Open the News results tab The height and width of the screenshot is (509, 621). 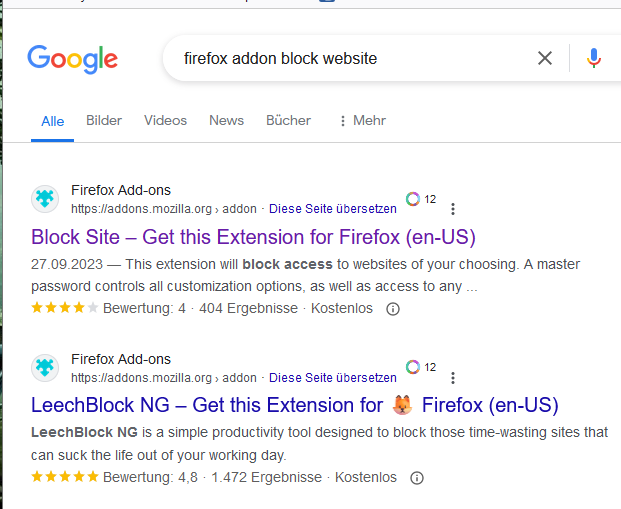[226, 121]
